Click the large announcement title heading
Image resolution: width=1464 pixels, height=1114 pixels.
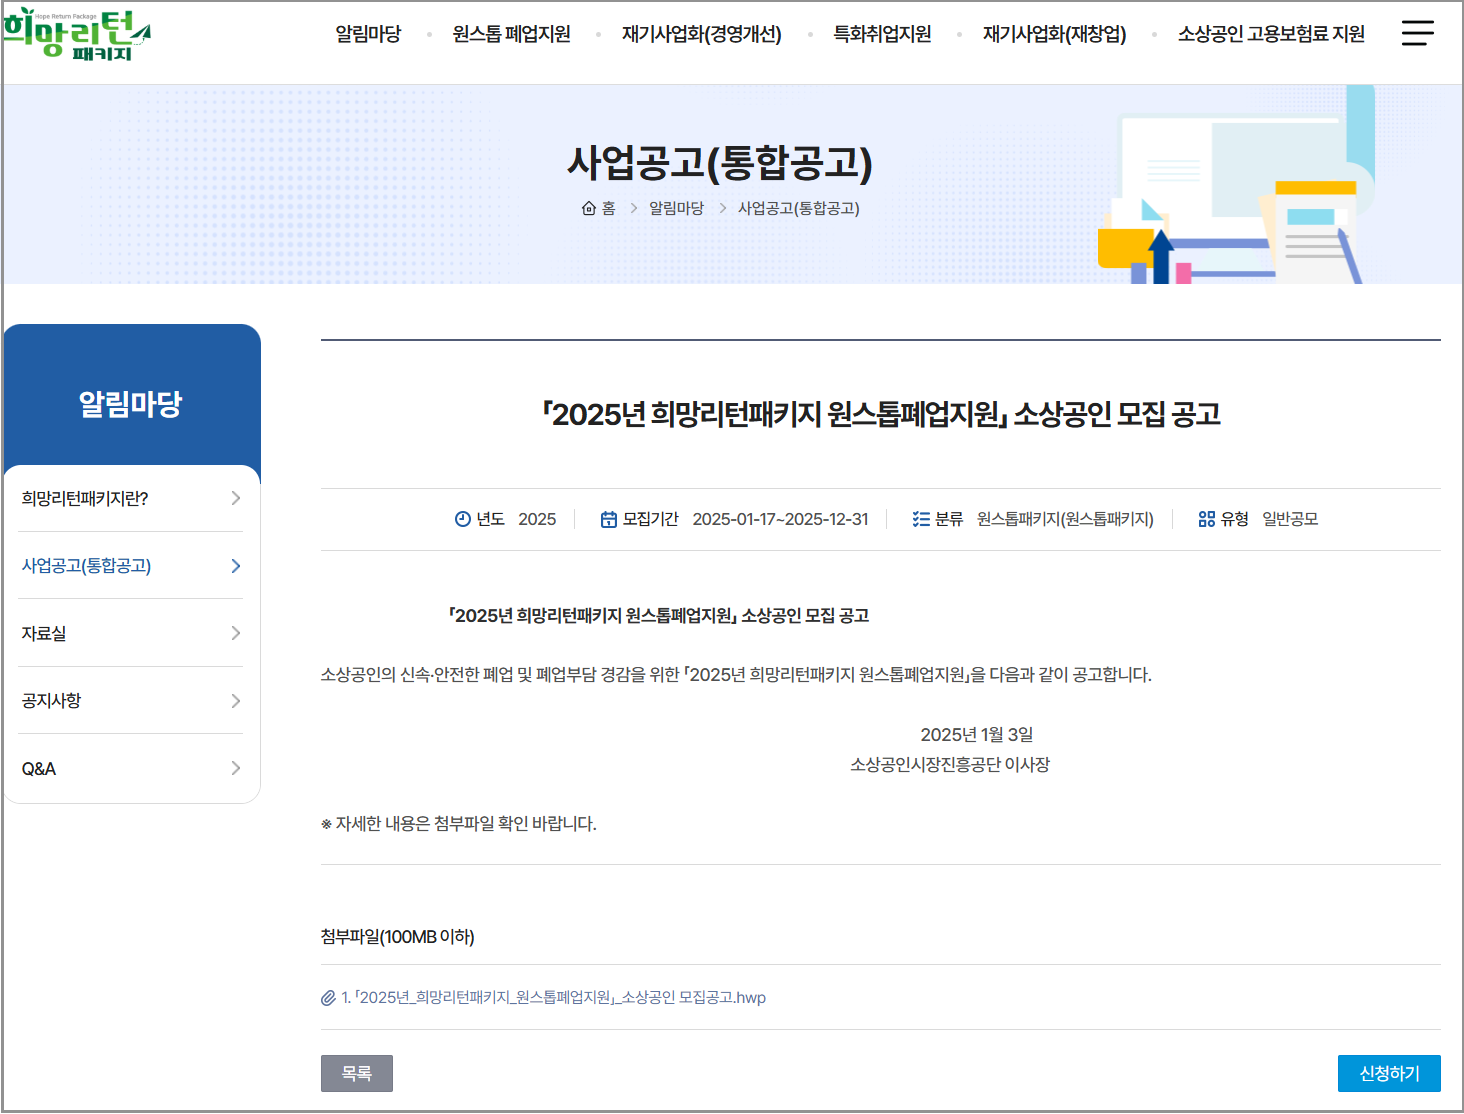click(881, 414)
